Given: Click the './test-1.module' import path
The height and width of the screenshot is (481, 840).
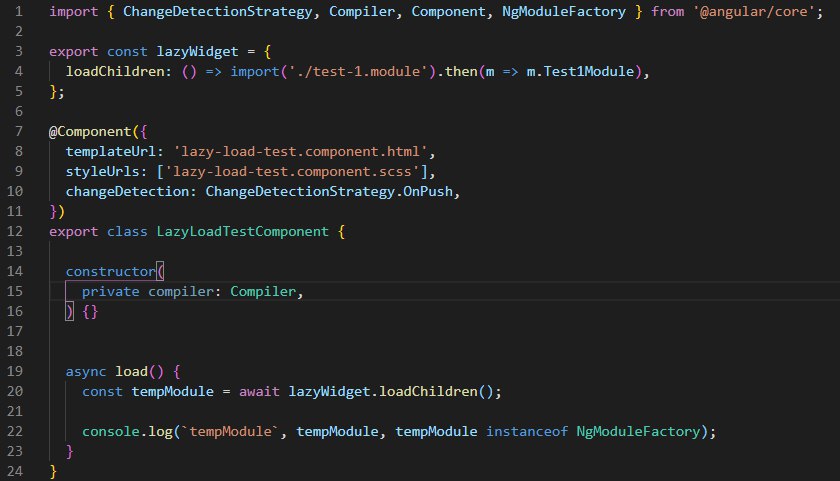Looking at the screenshot, I should click(358, 71).
